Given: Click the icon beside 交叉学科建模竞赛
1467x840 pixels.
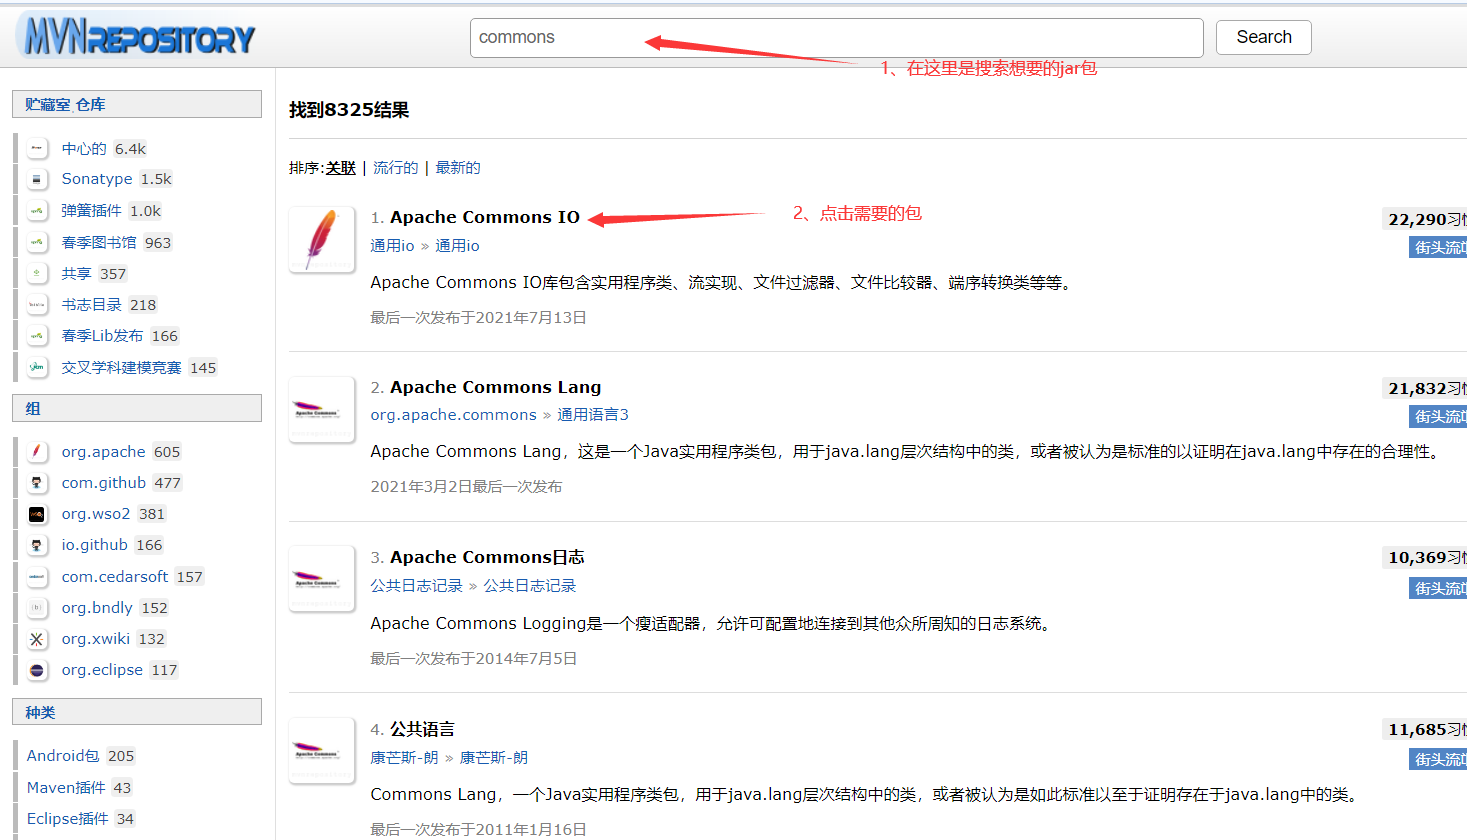Looking at the screenshot, I should coord(37,367).
